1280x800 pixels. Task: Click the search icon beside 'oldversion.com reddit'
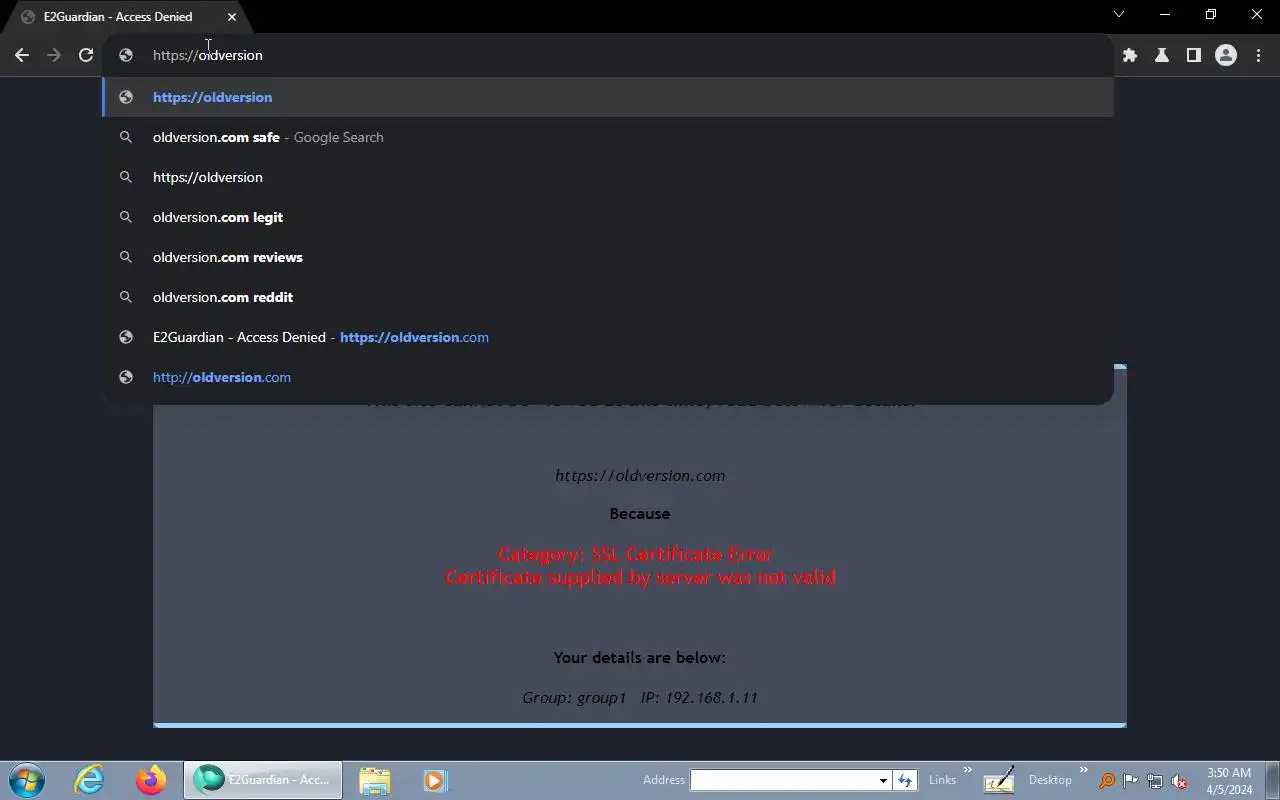pos(126,297)
